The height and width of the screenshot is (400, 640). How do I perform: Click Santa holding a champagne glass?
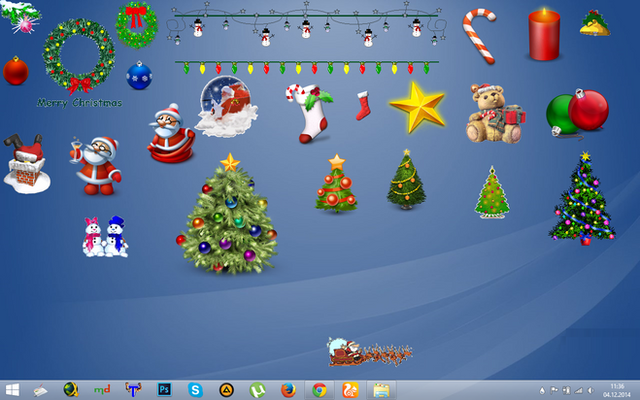96,166
